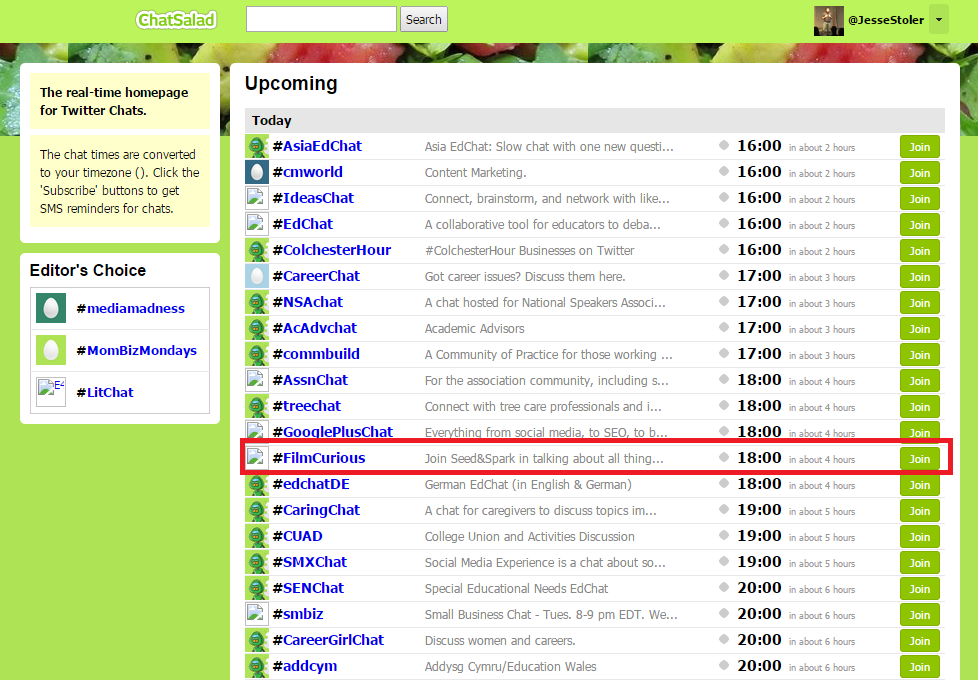This screenshot has width=978, height=680.
Task: Click the #CaringChat avatar icon
Action: 257,510
